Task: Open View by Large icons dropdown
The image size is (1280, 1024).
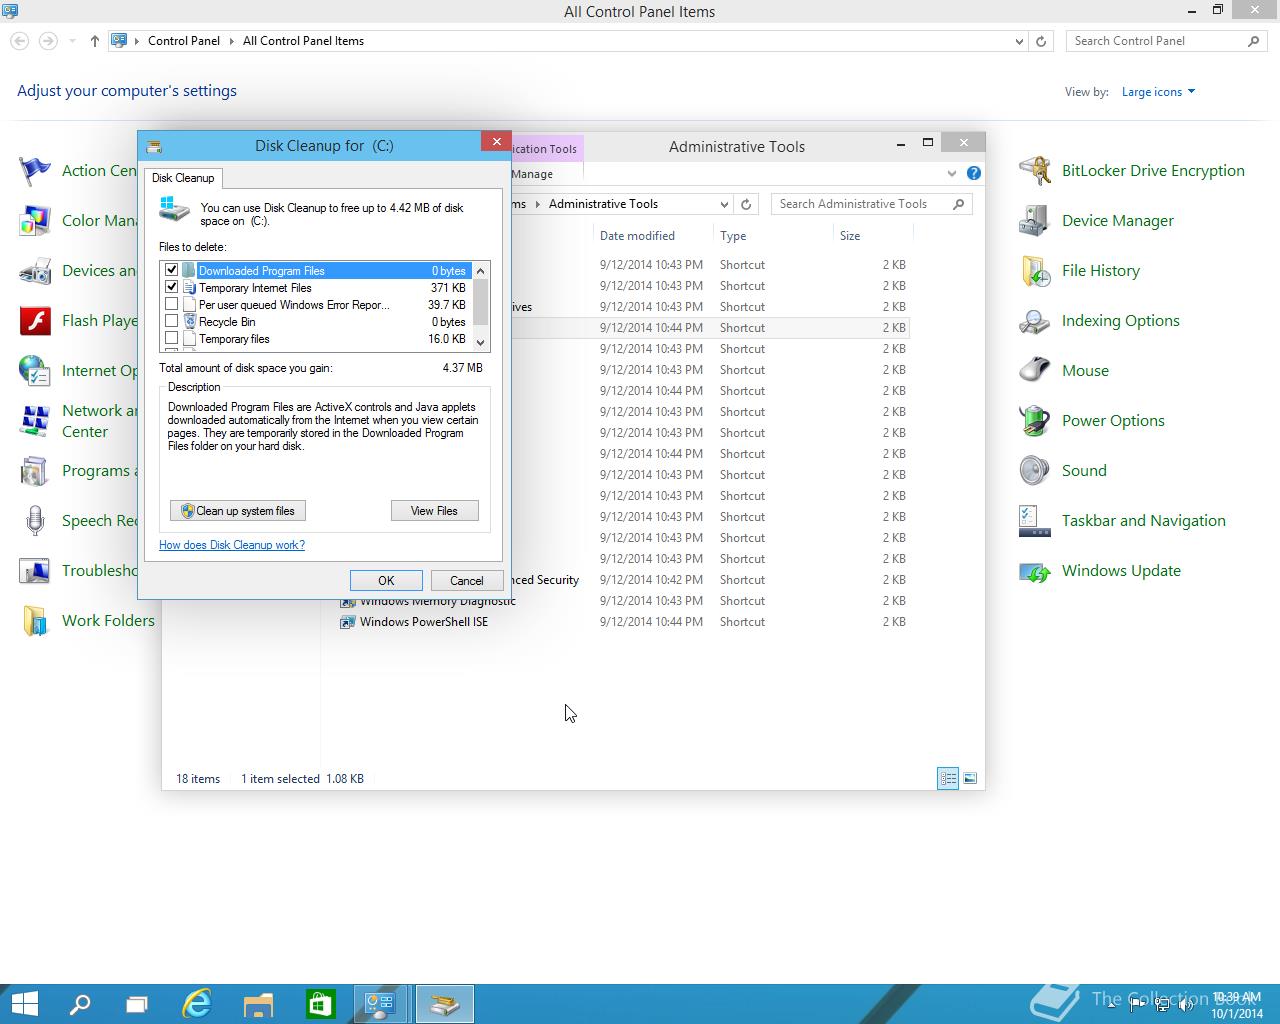Action: (1158, 92)
